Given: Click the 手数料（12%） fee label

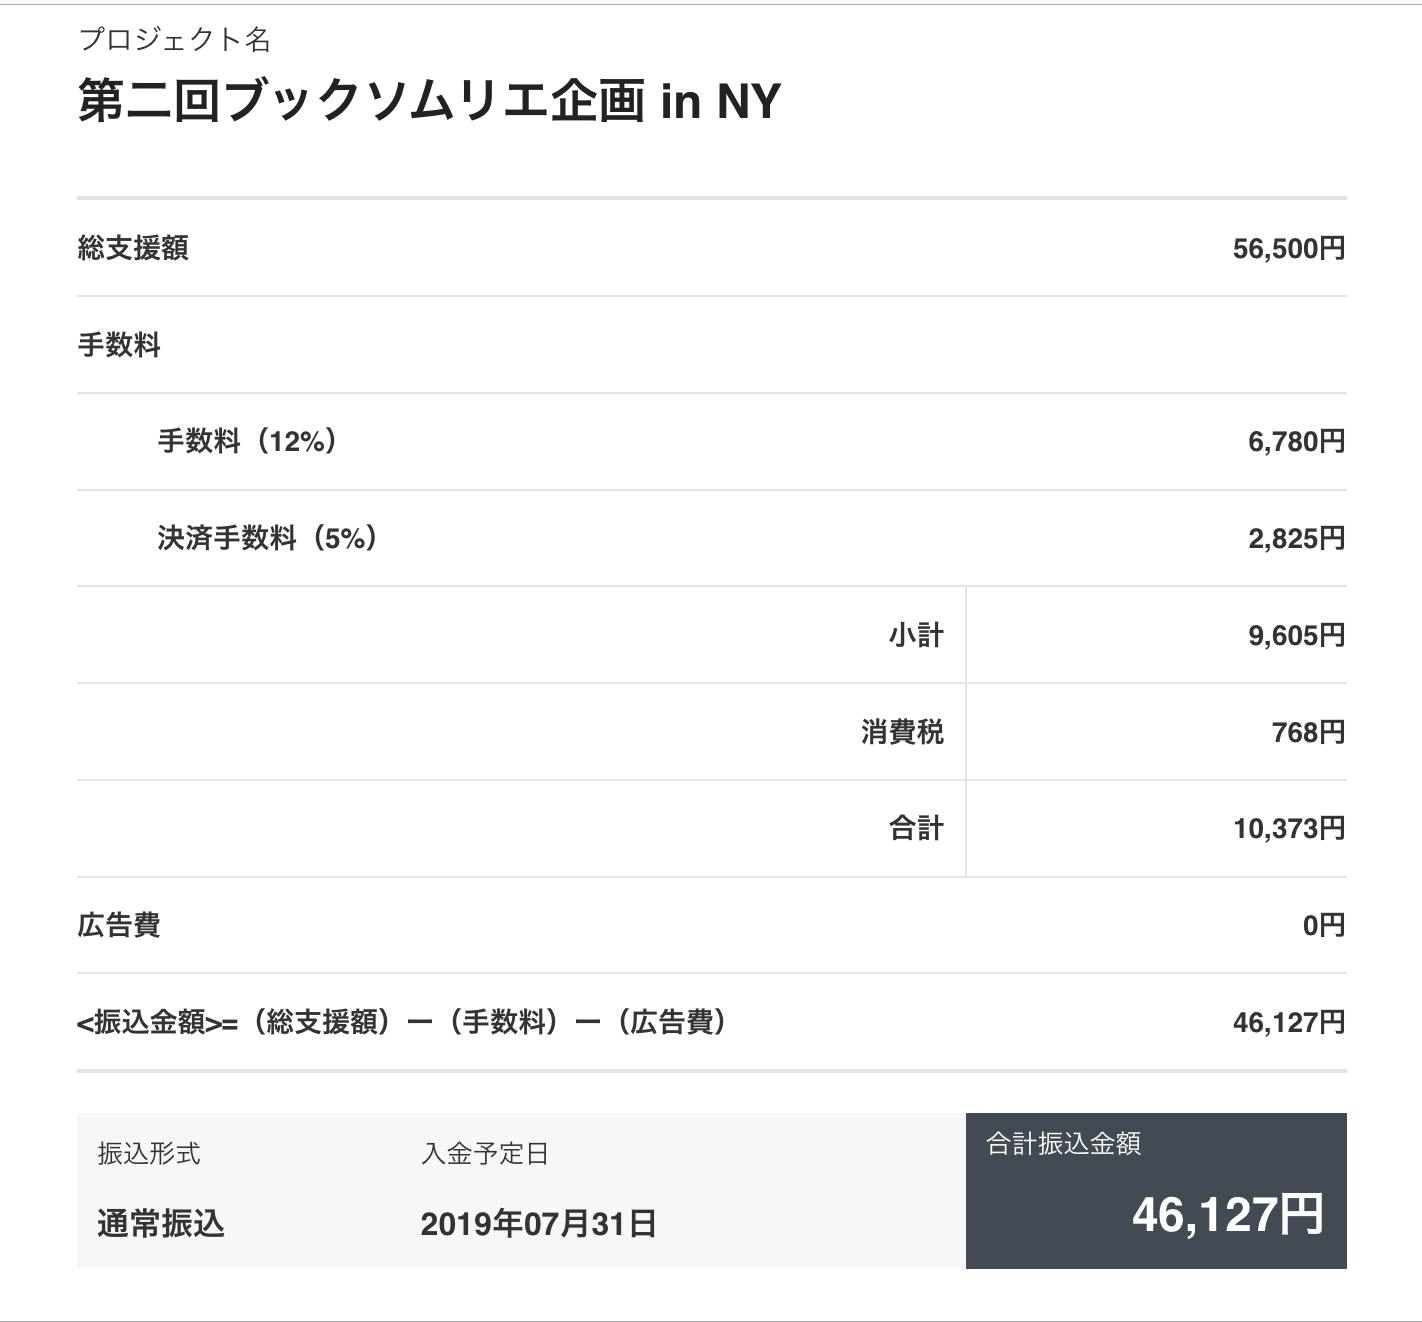Looking at the screenshot, I should click(x=247, y=441).
